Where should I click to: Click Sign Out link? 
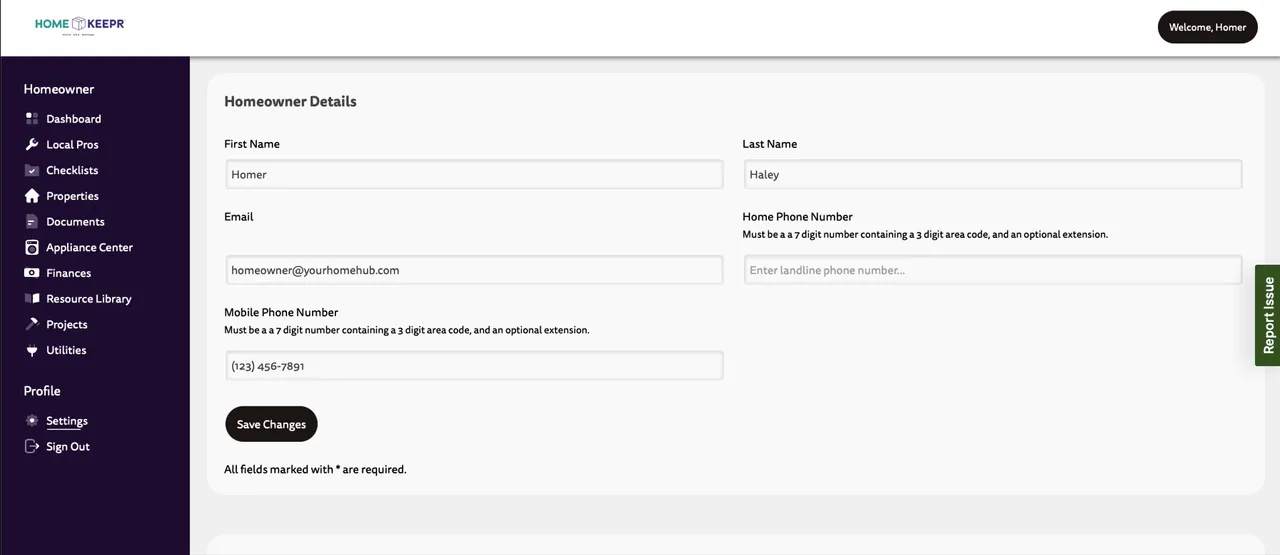(68, 447)
